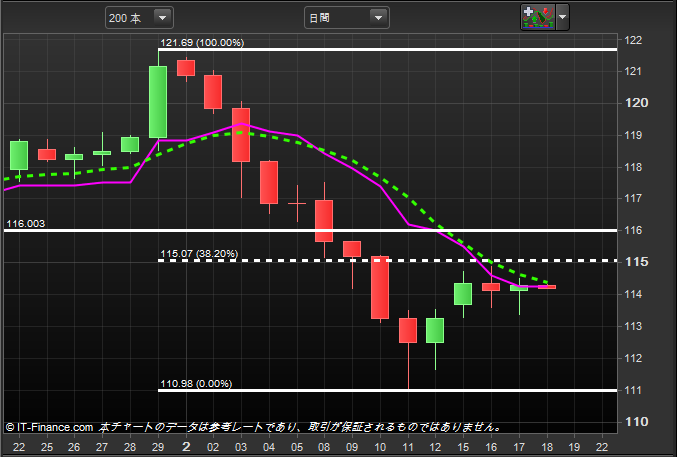Select the red candle on the 09th
677x457 pixels.
(x=352, y=249)
